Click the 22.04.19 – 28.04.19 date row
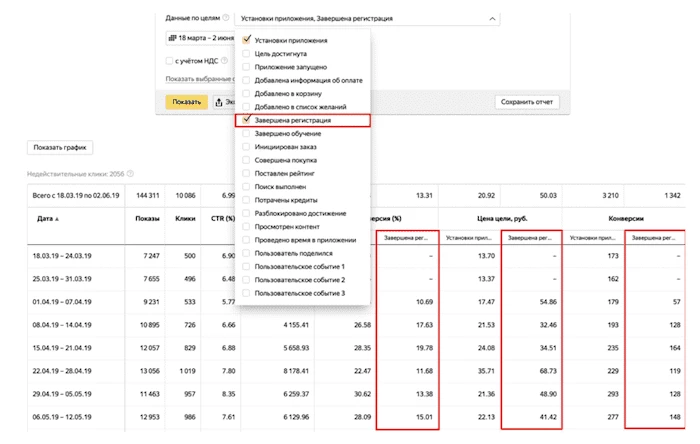The image size is (700, 444). pos(62,371)
